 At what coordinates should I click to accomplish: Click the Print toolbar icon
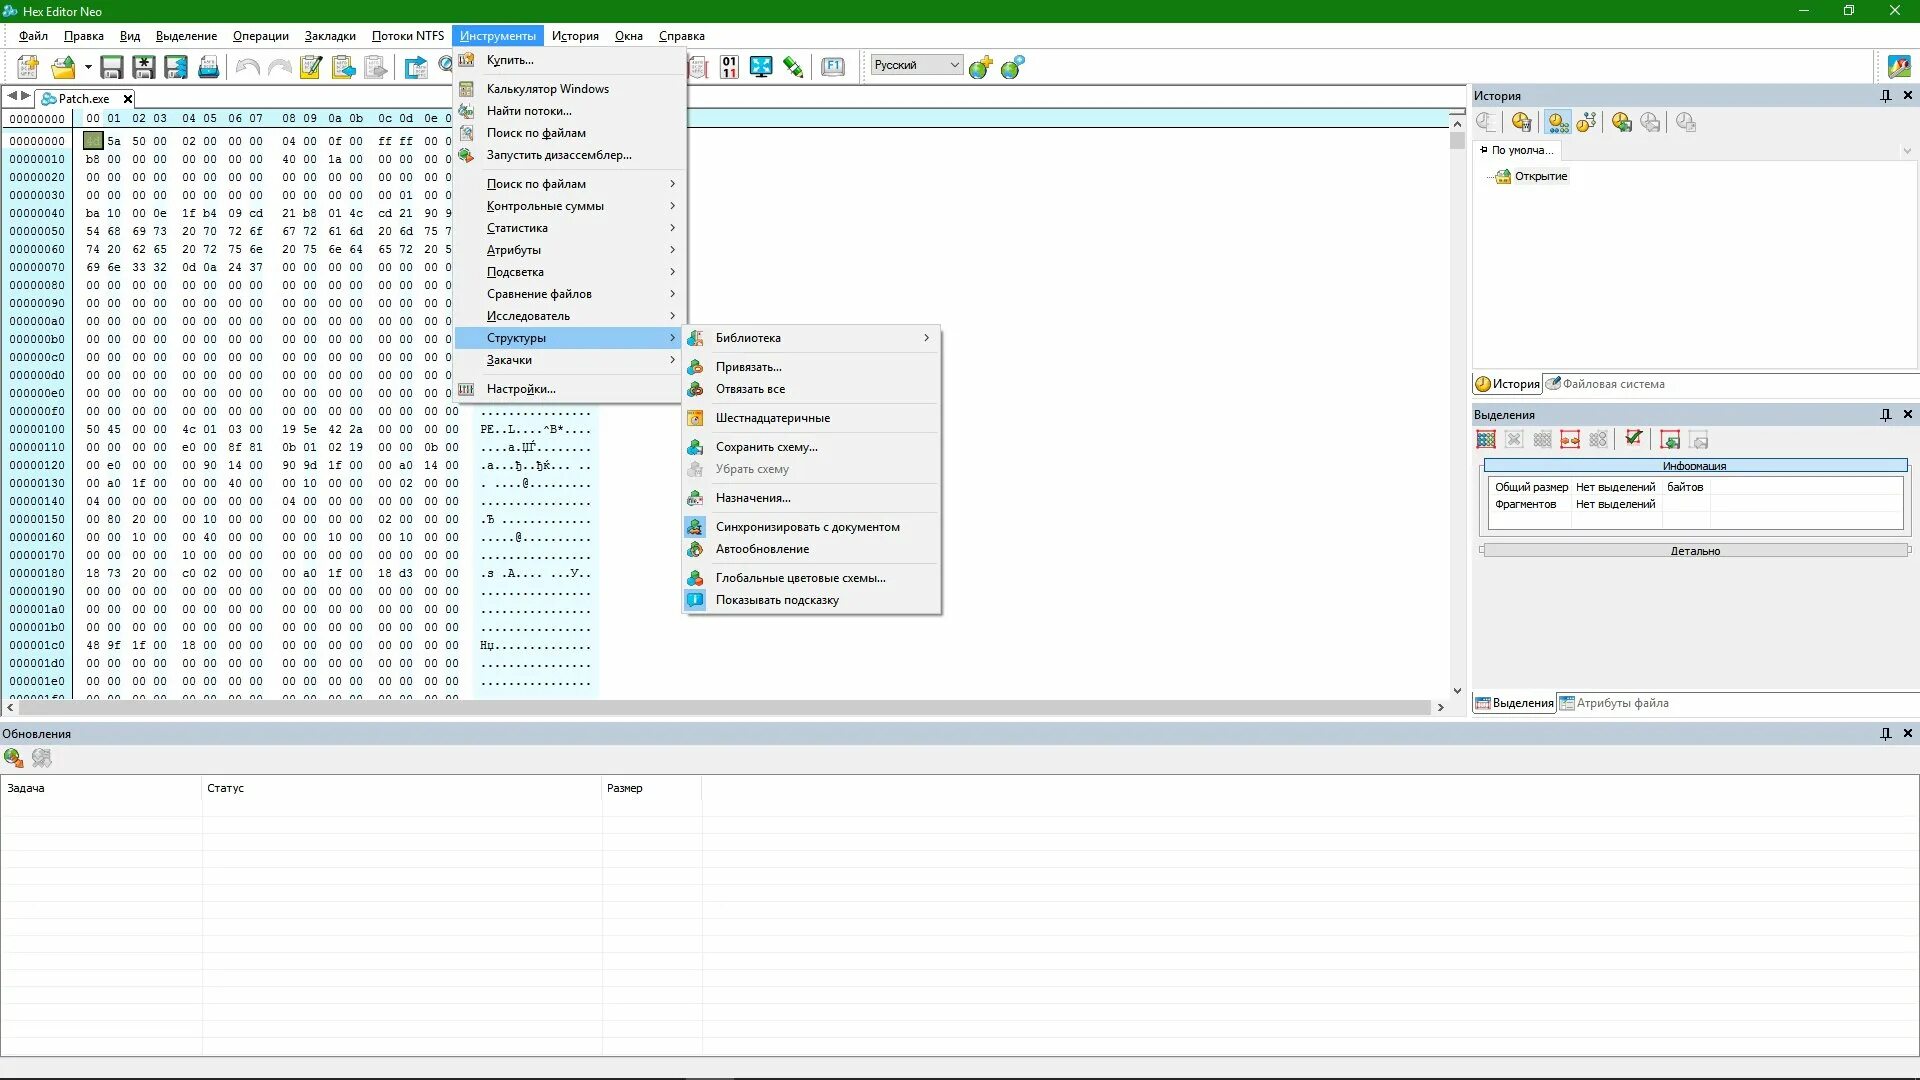[x=208, y=67]
